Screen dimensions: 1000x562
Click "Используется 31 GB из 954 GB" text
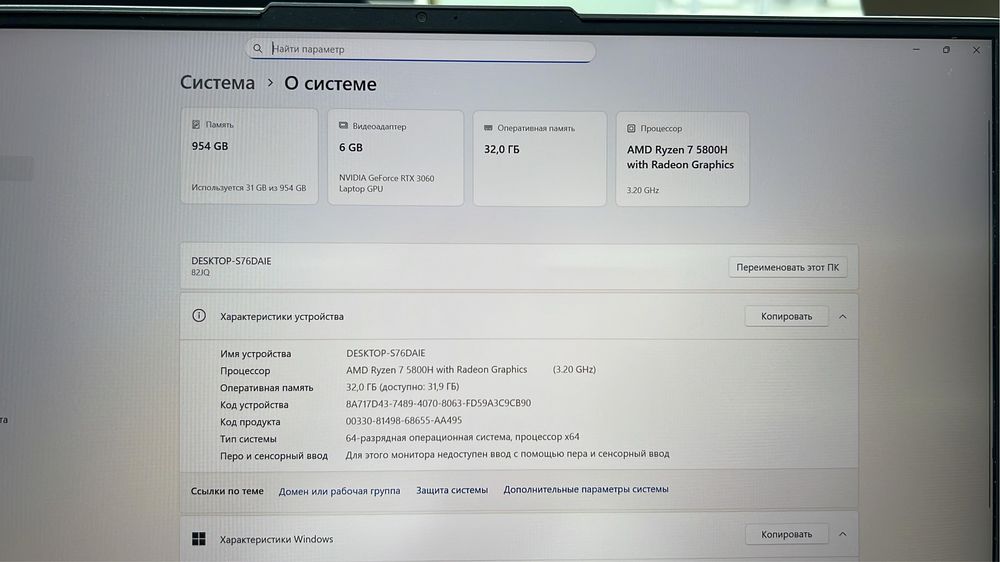249,188
